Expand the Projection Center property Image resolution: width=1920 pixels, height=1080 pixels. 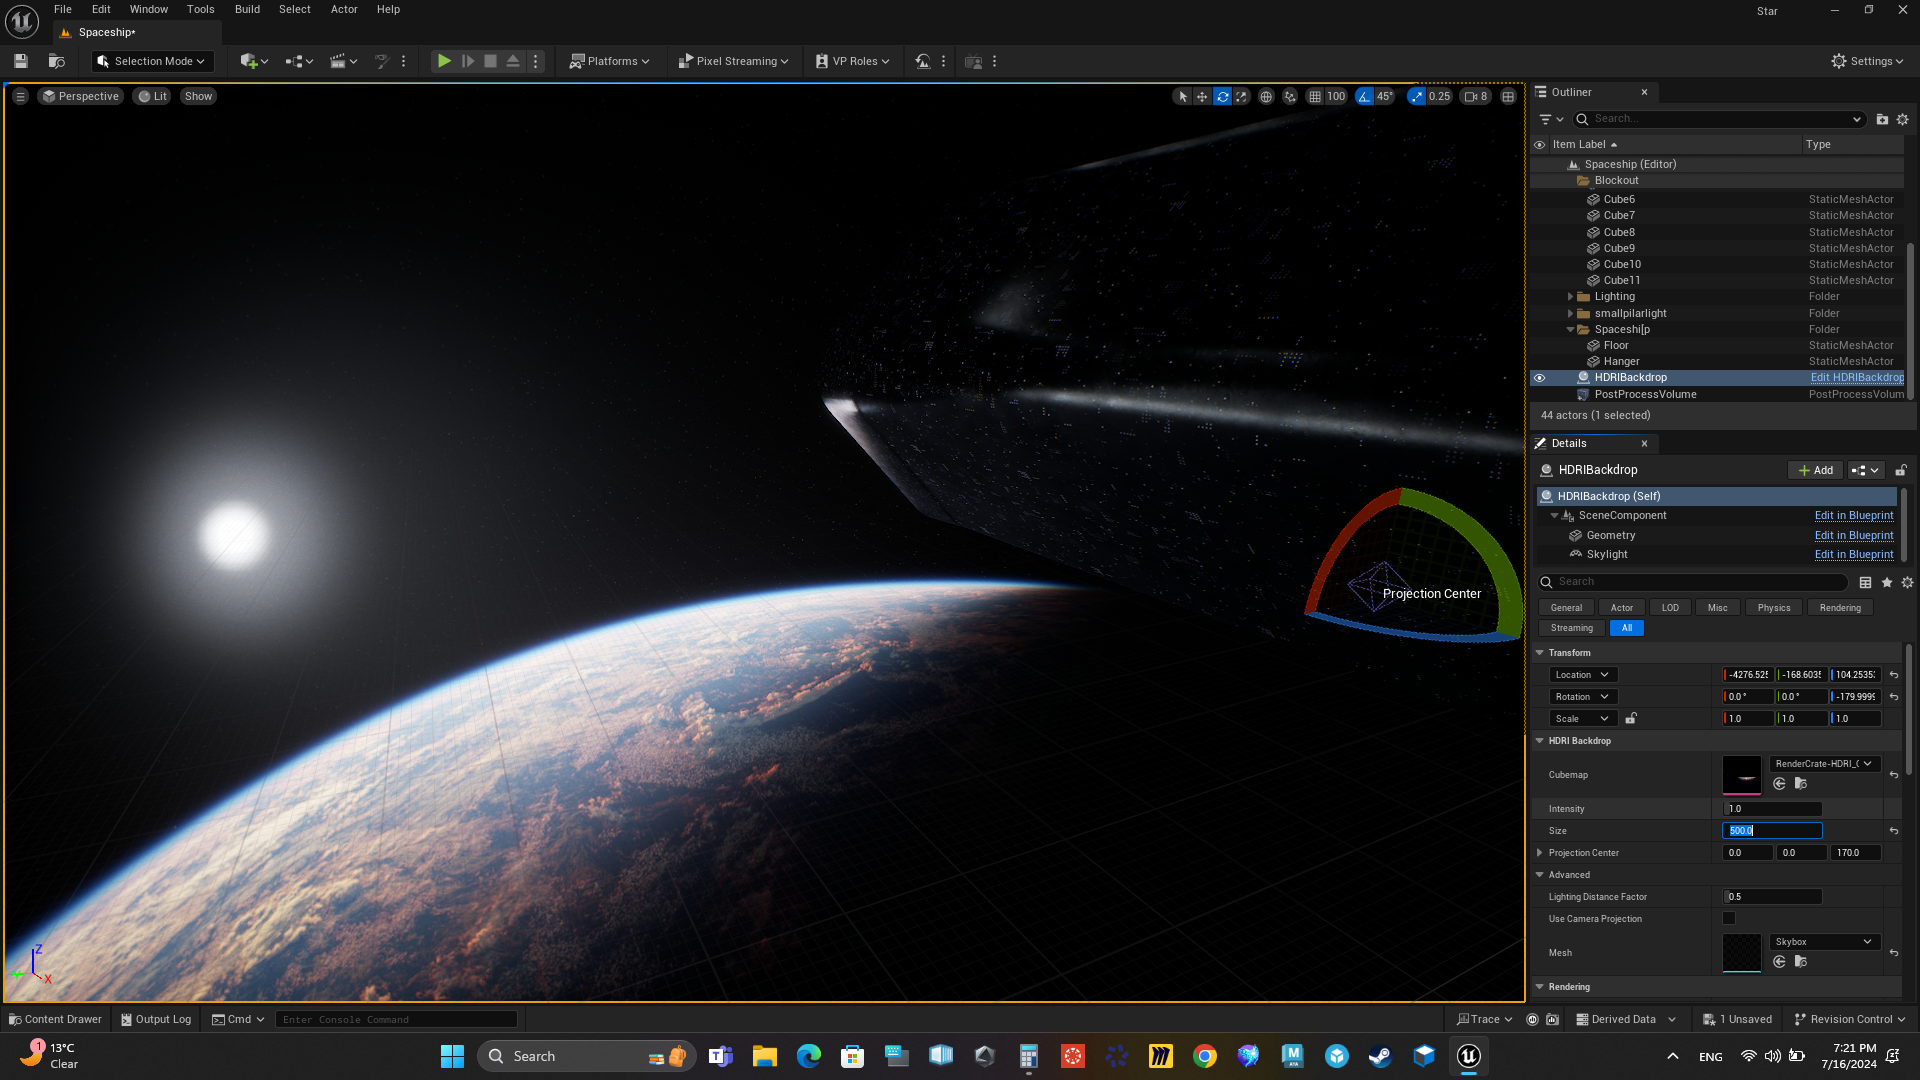(1540, 853)
